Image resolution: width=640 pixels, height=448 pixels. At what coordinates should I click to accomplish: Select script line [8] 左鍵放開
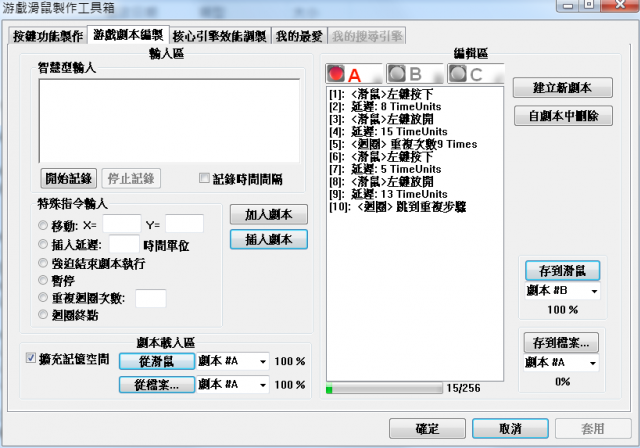381,182
